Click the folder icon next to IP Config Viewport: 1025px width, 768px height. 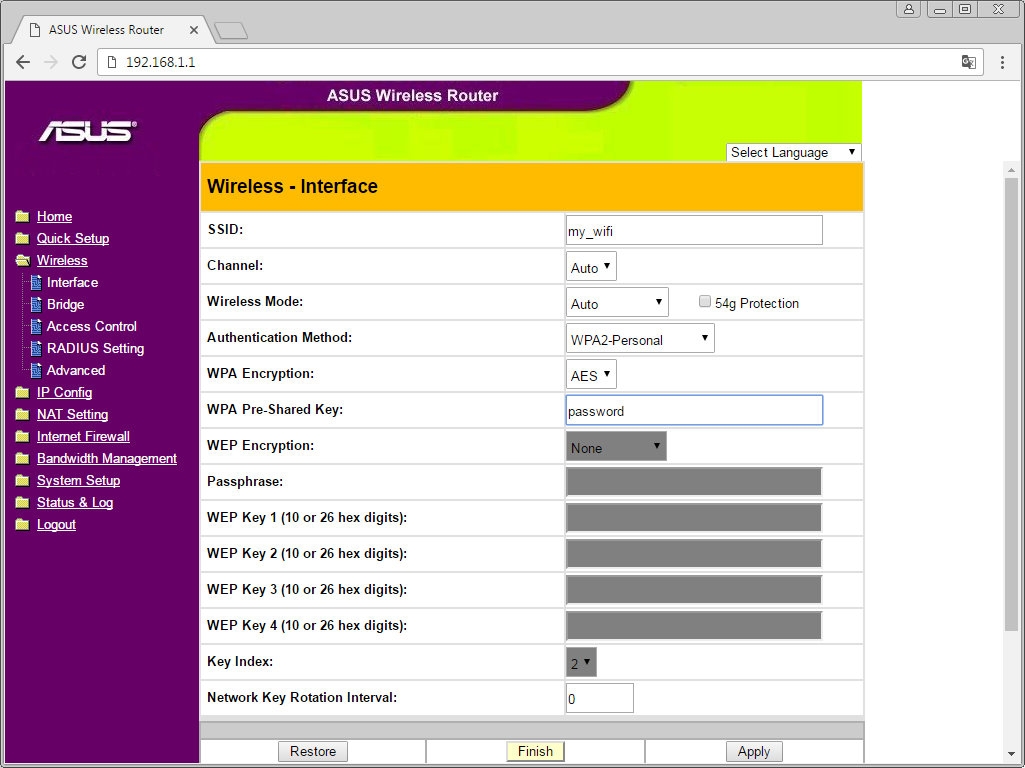point(22,392)
